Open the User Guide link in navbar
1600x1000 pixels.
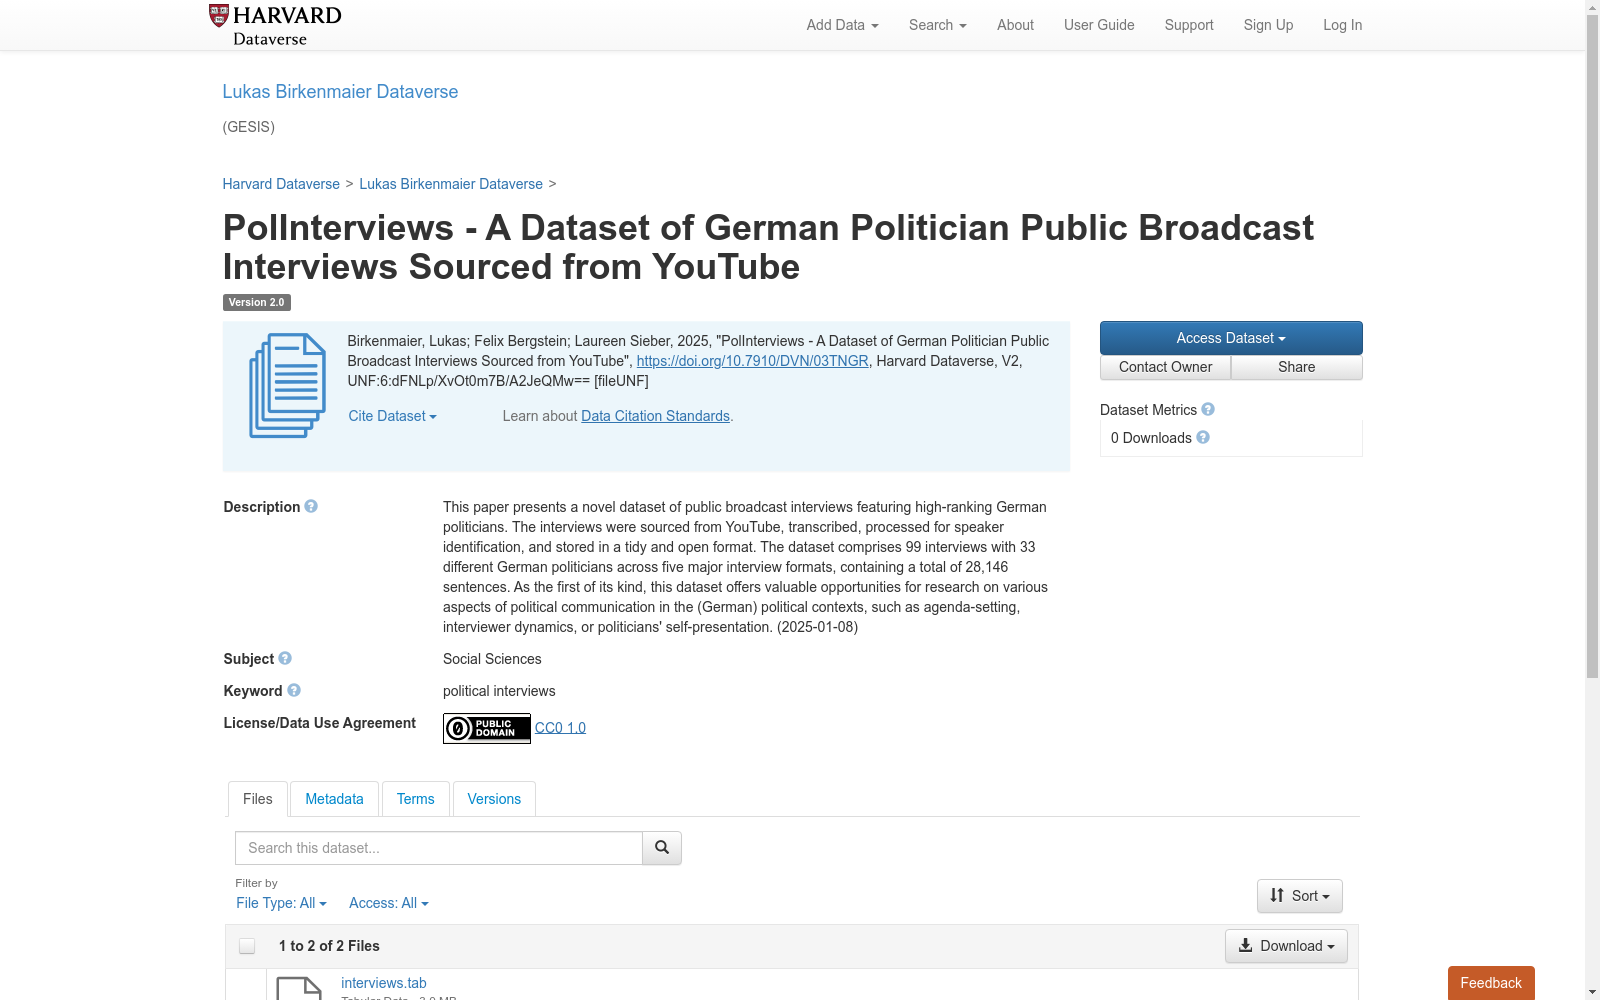point(1099,25)
